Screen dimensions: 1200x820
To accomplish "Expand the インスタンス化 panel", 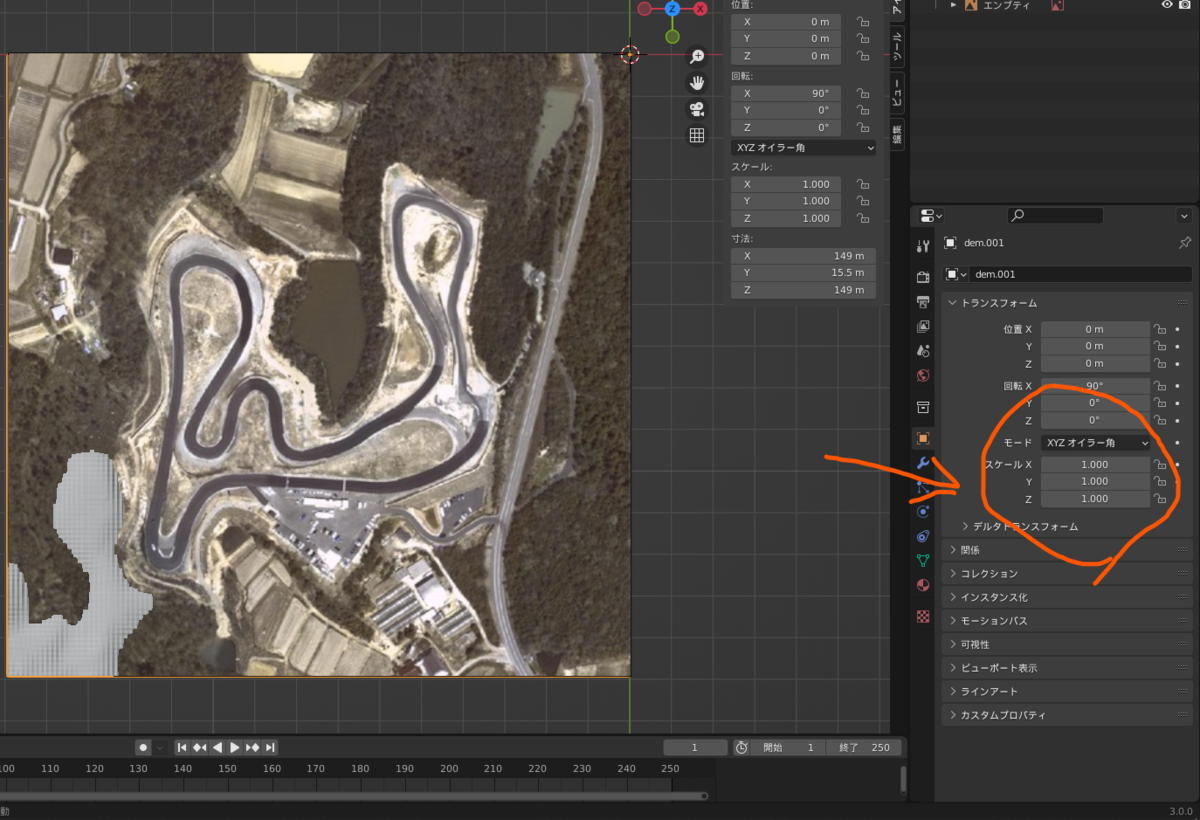I will pyautogui.click(x=952, y=597).
